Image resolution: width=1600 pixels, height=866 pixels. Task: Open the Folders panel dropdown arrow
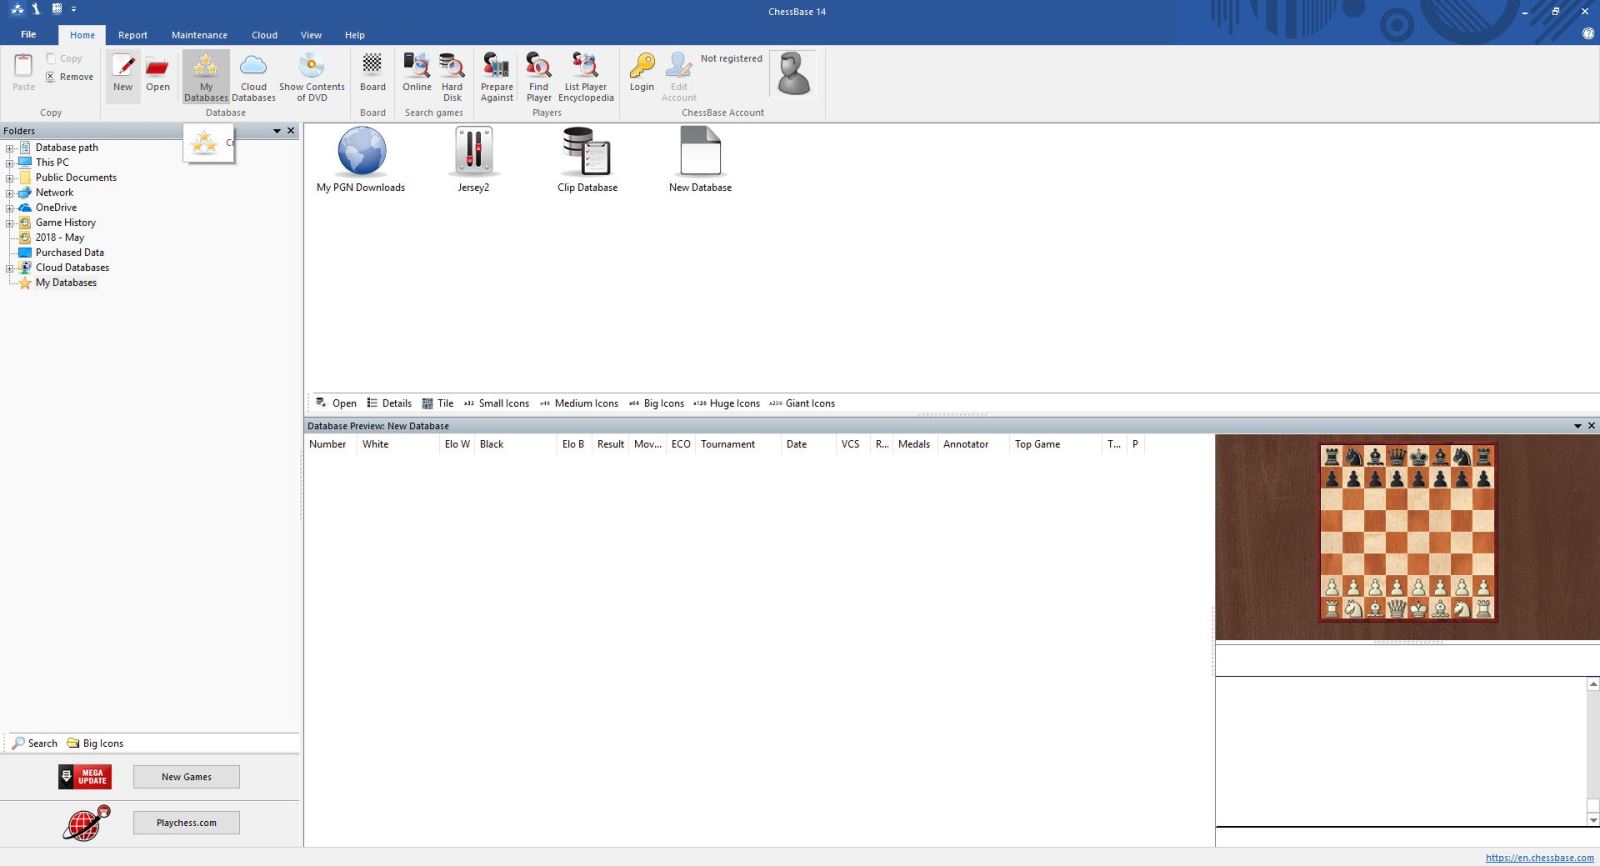[277, 131]
